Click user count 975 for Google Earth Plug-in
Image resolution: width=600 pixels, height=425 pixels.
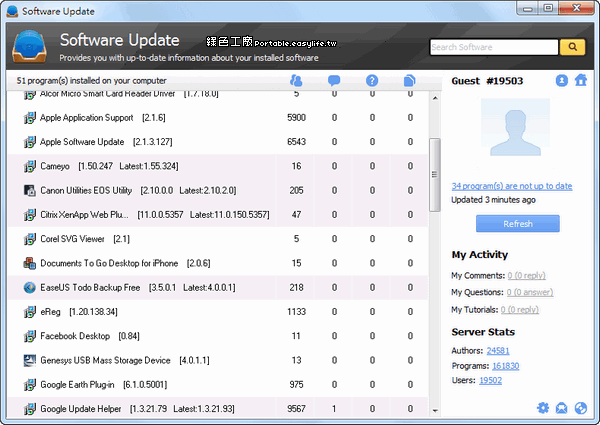296,384
